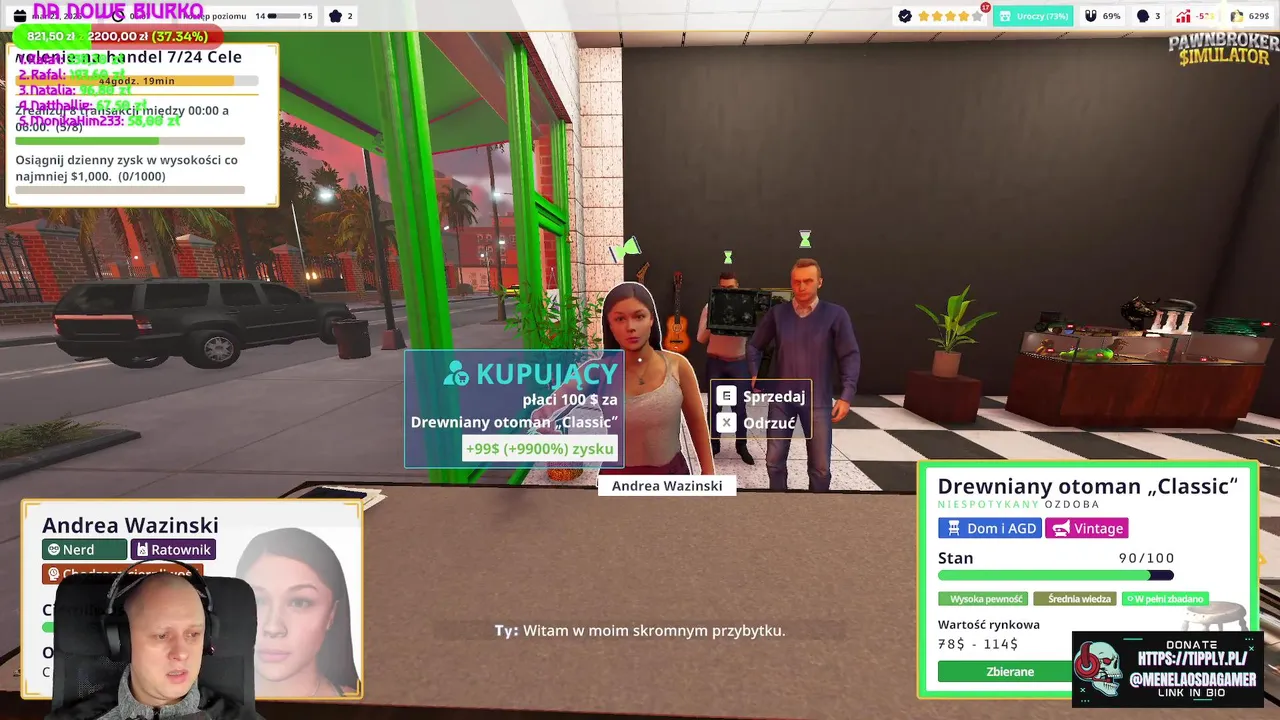Click the level progress bar 14 to 15

[283, 16]
